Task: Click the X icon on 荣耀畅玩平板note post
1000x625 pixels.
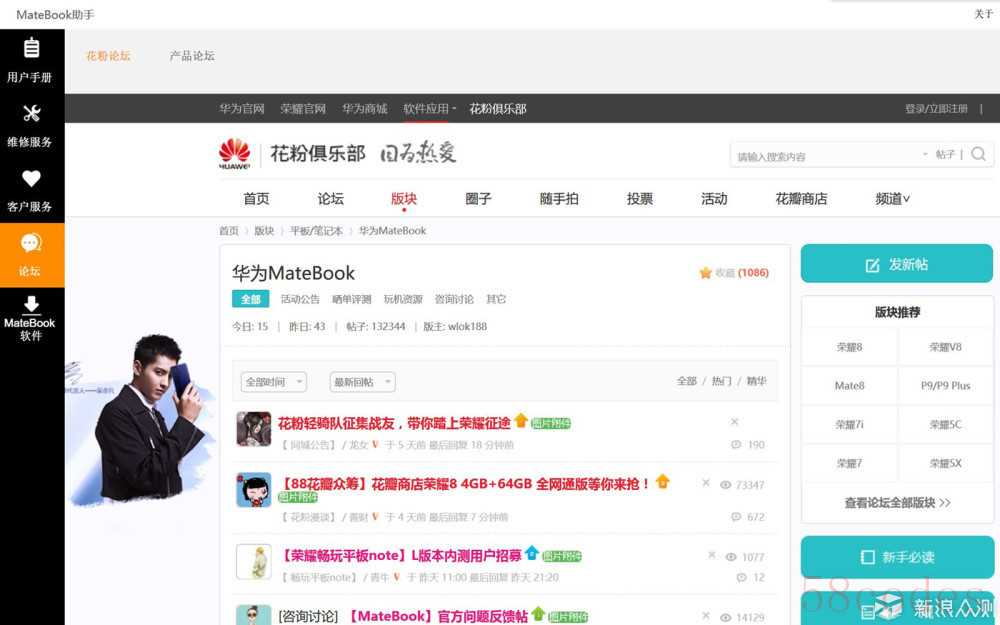Action: point(712,555)
